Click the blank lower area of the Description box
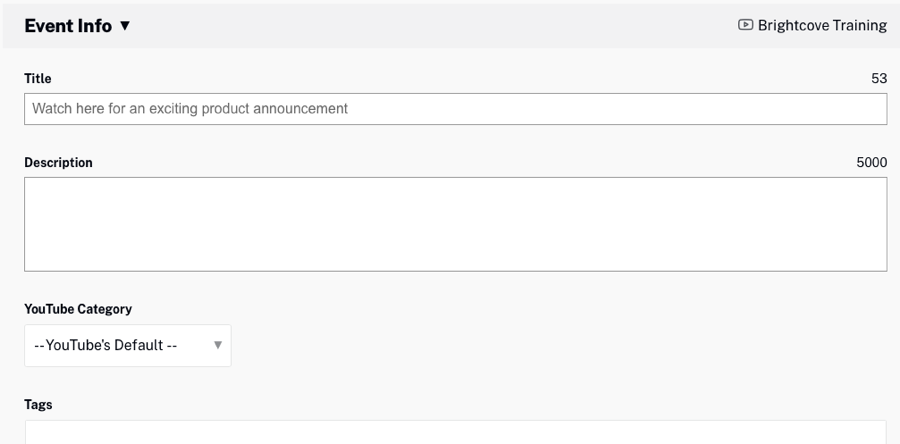Screen dimensions: 900x444 (455, 255)
